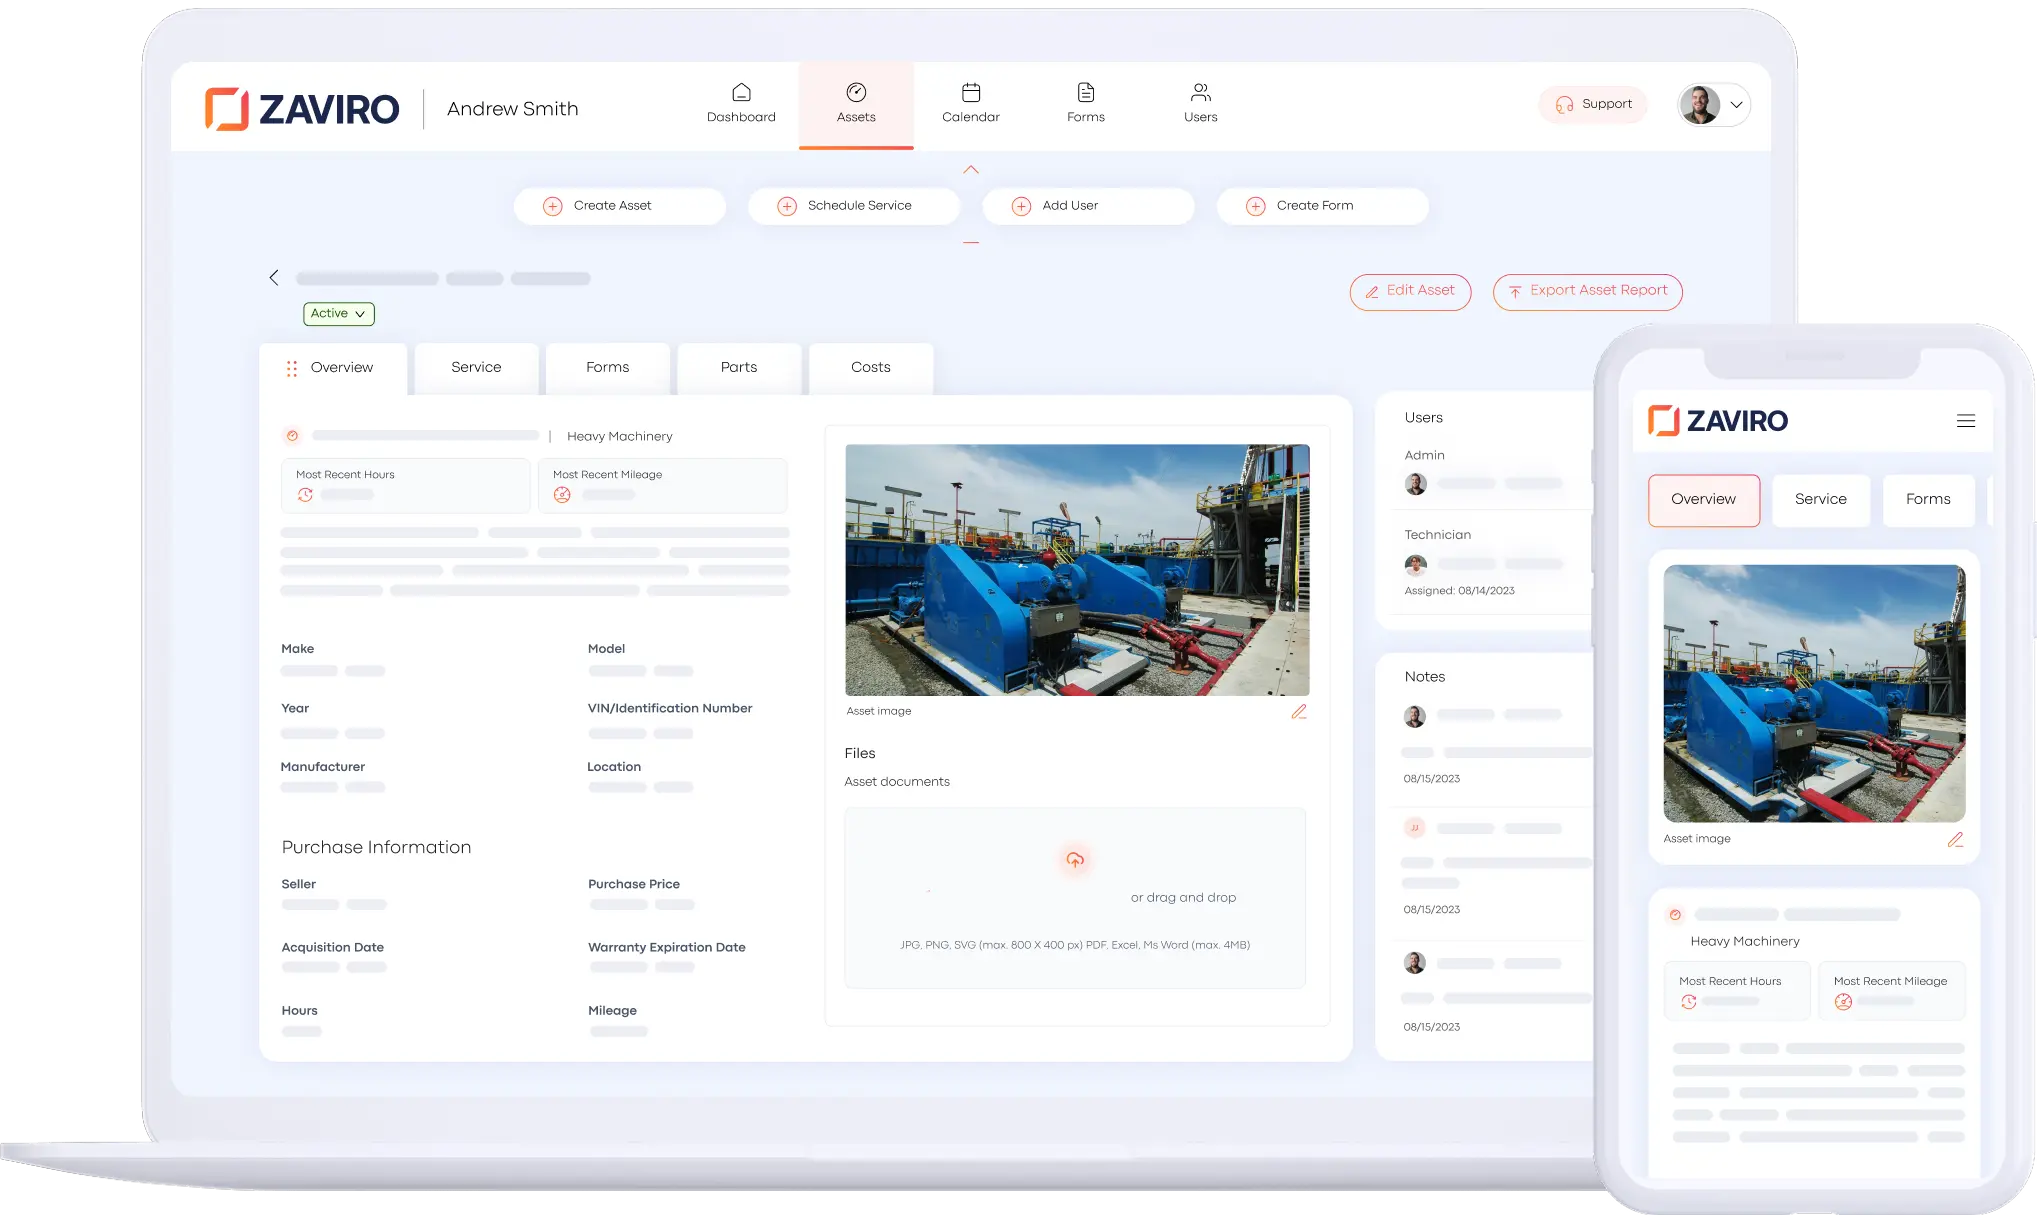Click the Calendar icon in navigation
The width and height of the screenshot is (2037, 1216).
pyautogui.click(x=970, y=93)
